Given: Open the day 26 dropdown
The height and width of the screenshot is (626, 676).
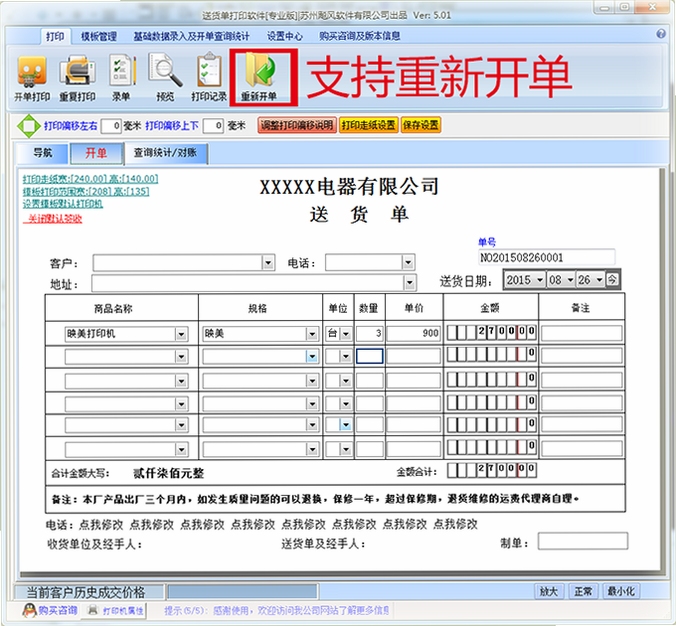Looking at the screenshot, I should (x=600, y=280).
